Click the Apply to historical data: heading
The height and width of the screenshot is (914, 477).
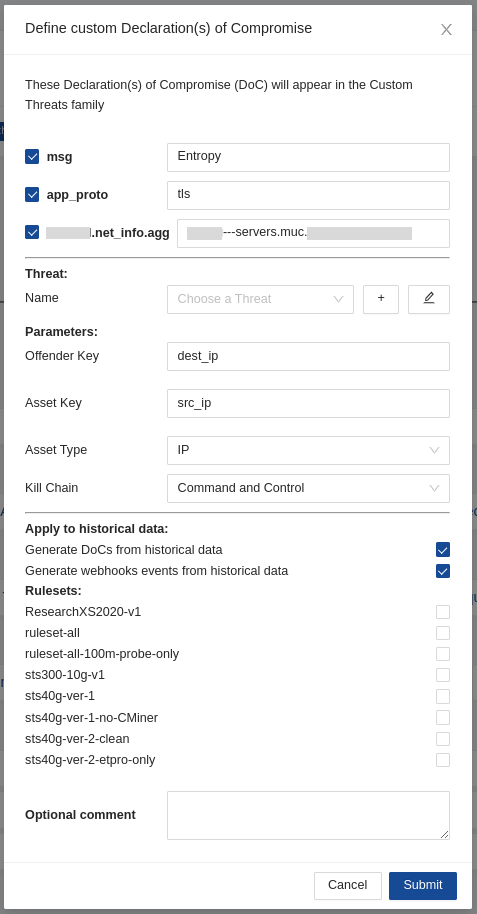(96, 529)
